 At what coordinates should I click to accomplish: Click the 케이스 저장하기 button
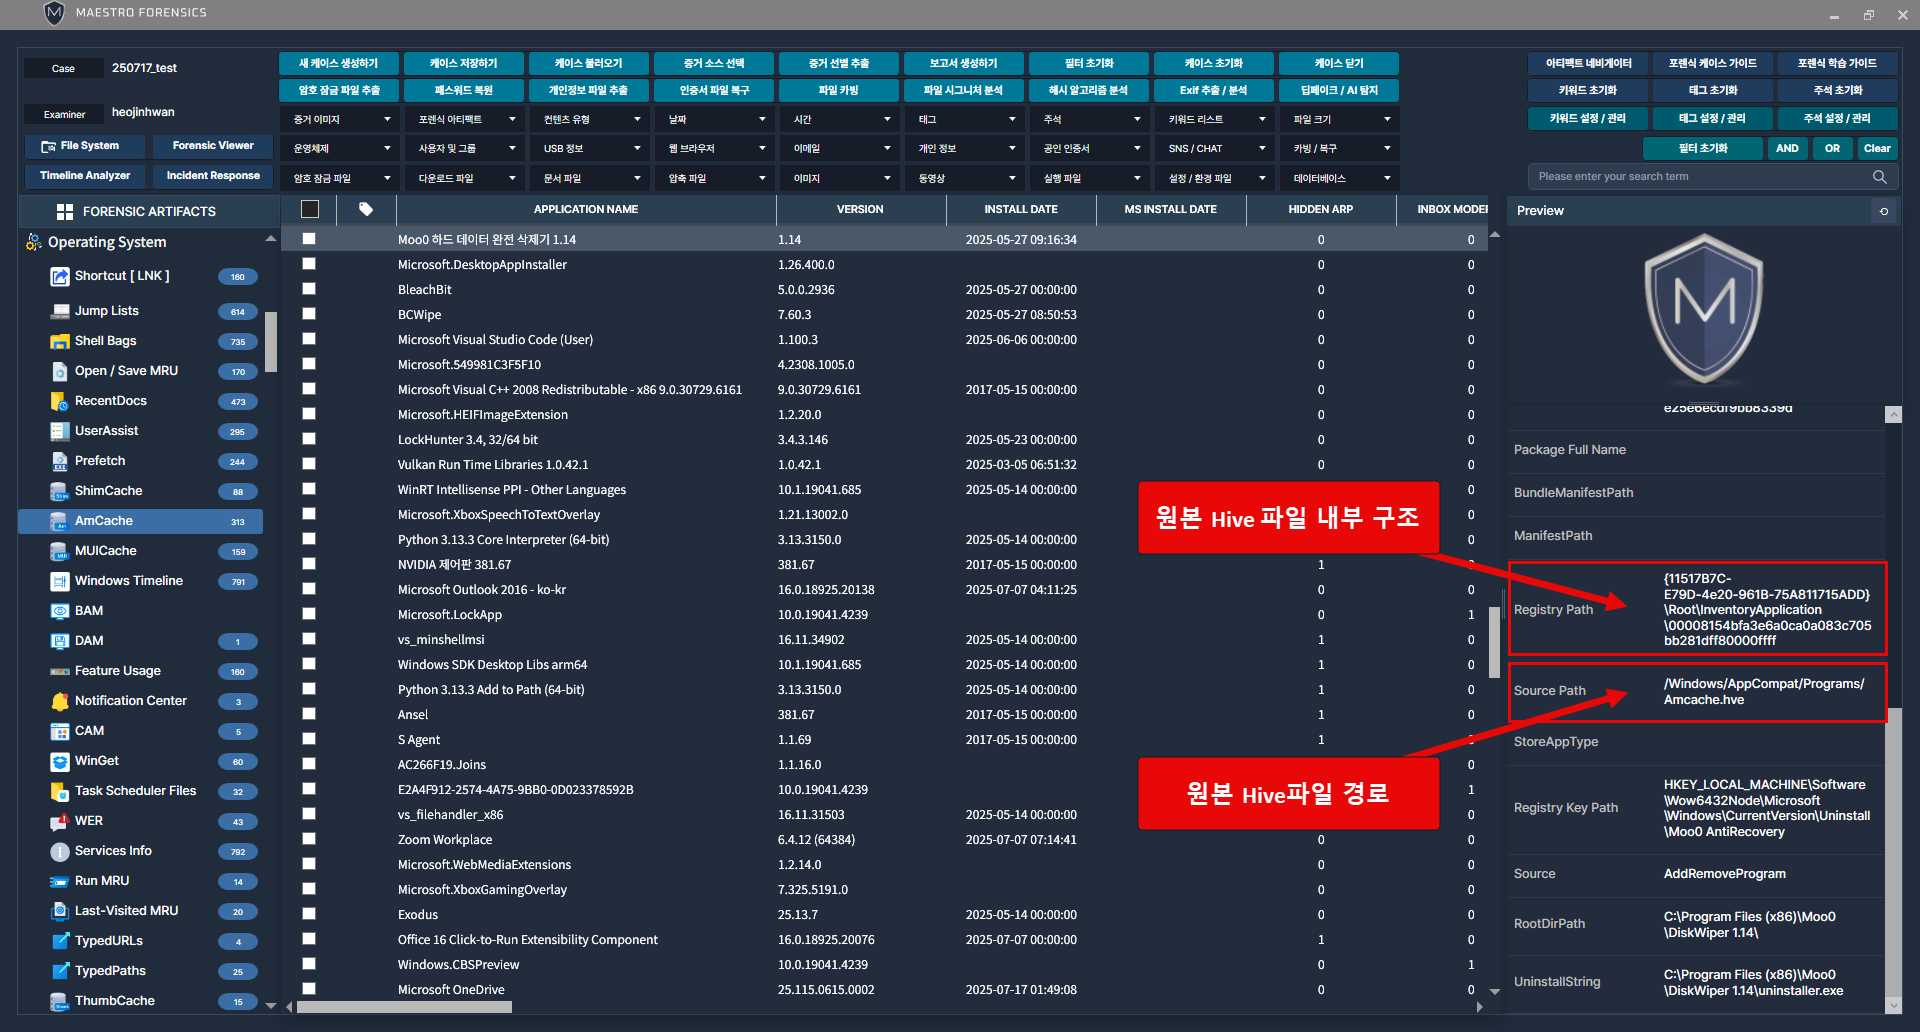(463, 63)
